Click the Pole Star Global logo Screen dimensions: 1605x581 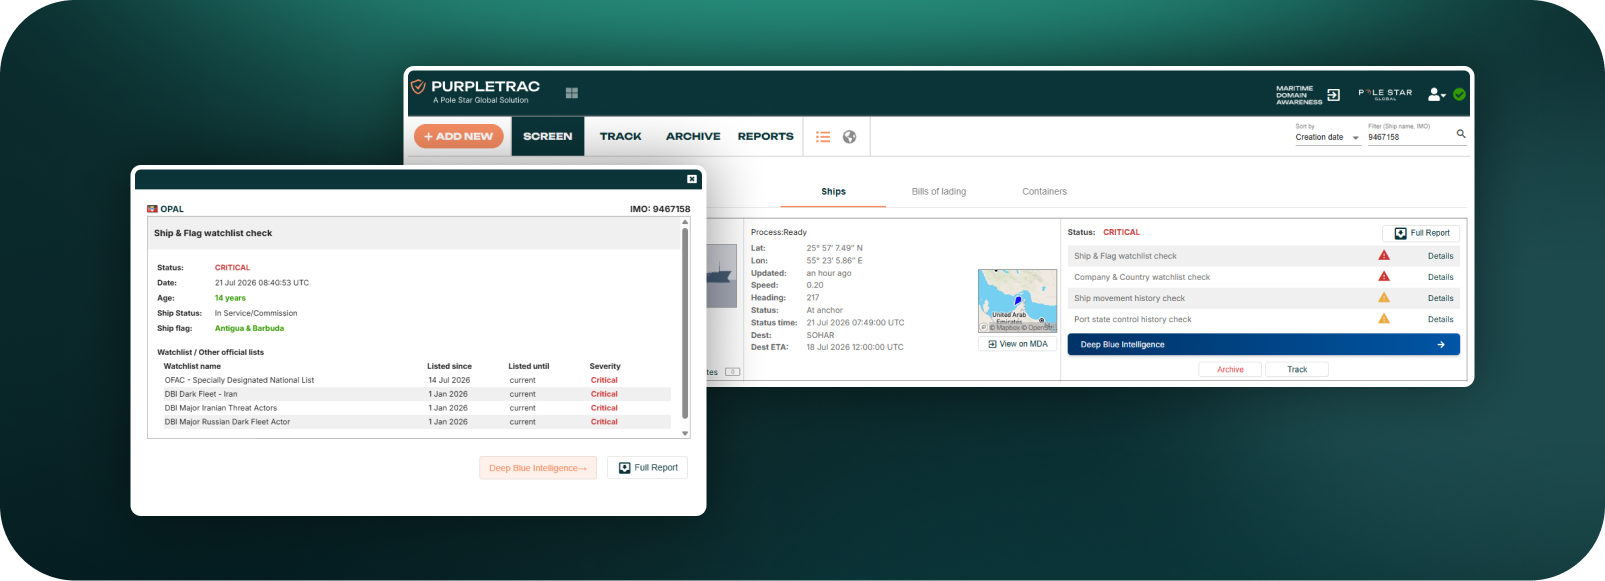point(1385,94)
